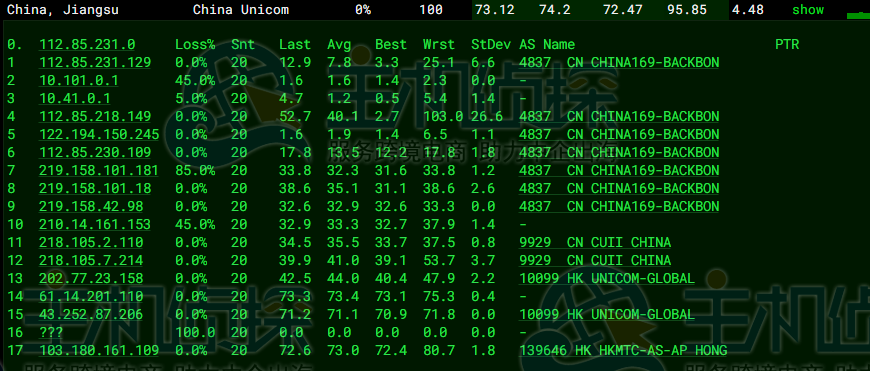This screenshot has width=870, height=371.
Task: Click source network link 112.85.231.0
Action: pyautogui.click(x=87, y=44)
